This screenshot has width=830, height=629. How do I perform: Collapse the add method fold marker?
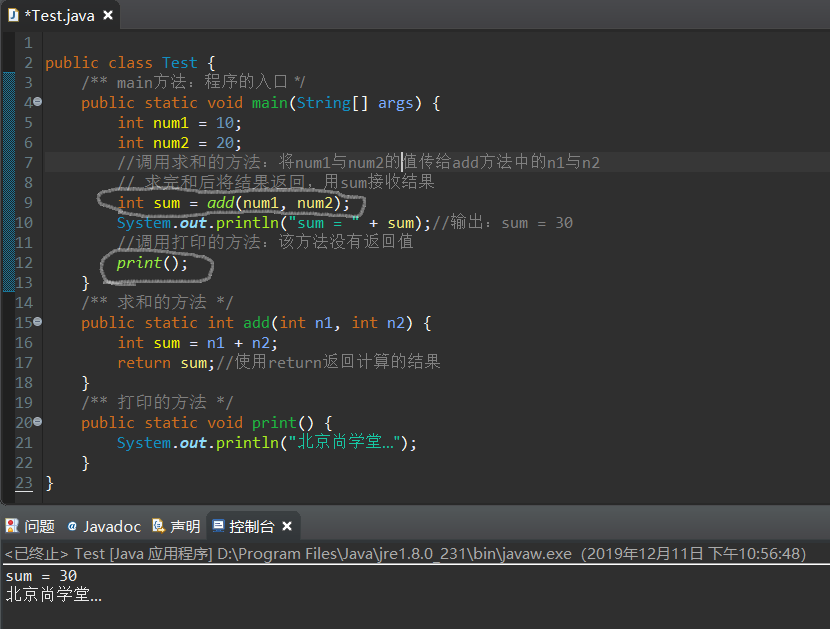point(38,321)
